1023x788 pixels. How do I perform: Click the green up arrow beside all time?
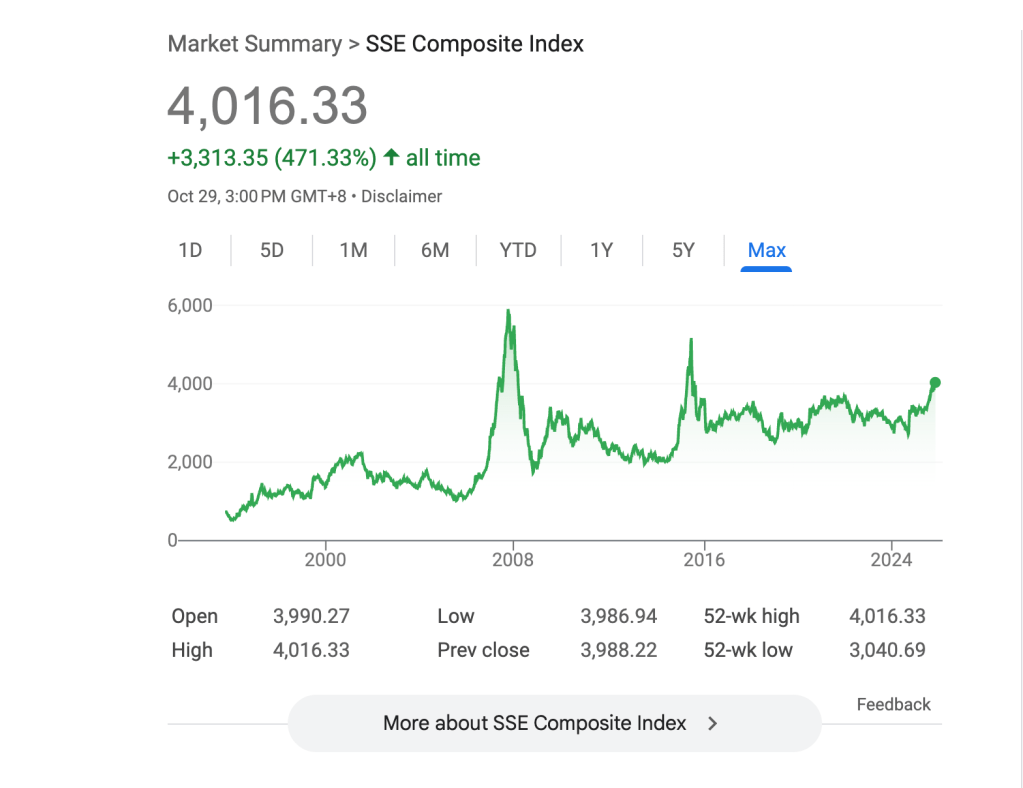[392, 158]
